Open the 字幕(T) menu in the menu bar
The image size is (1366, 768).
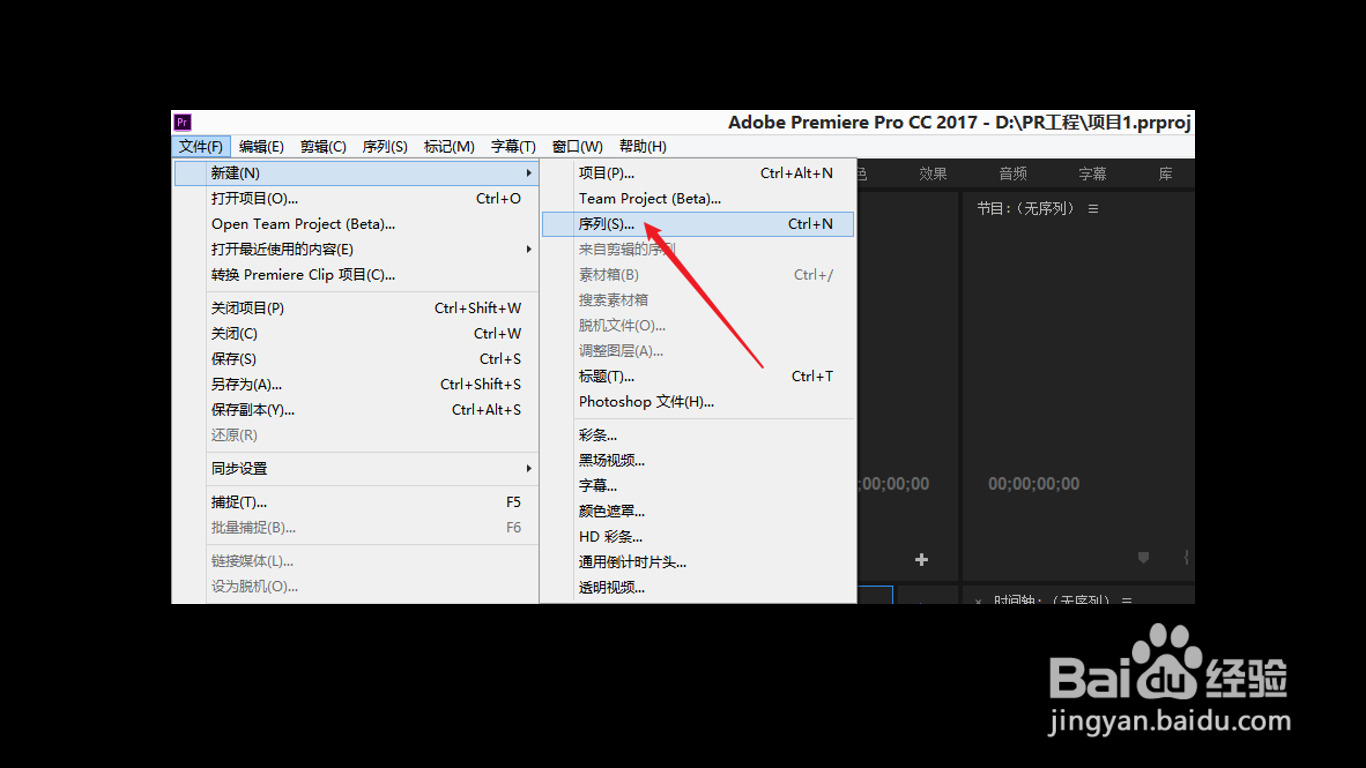[513, 147]
